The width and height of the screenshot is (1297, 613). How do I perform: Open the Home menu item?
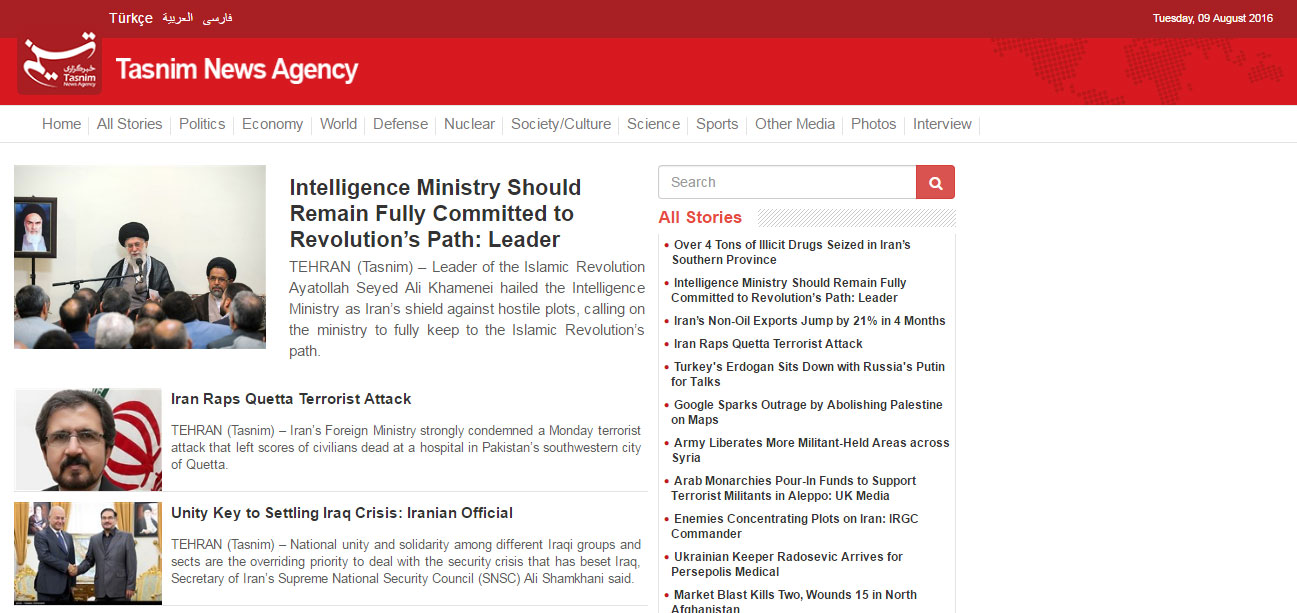[61, 124]
